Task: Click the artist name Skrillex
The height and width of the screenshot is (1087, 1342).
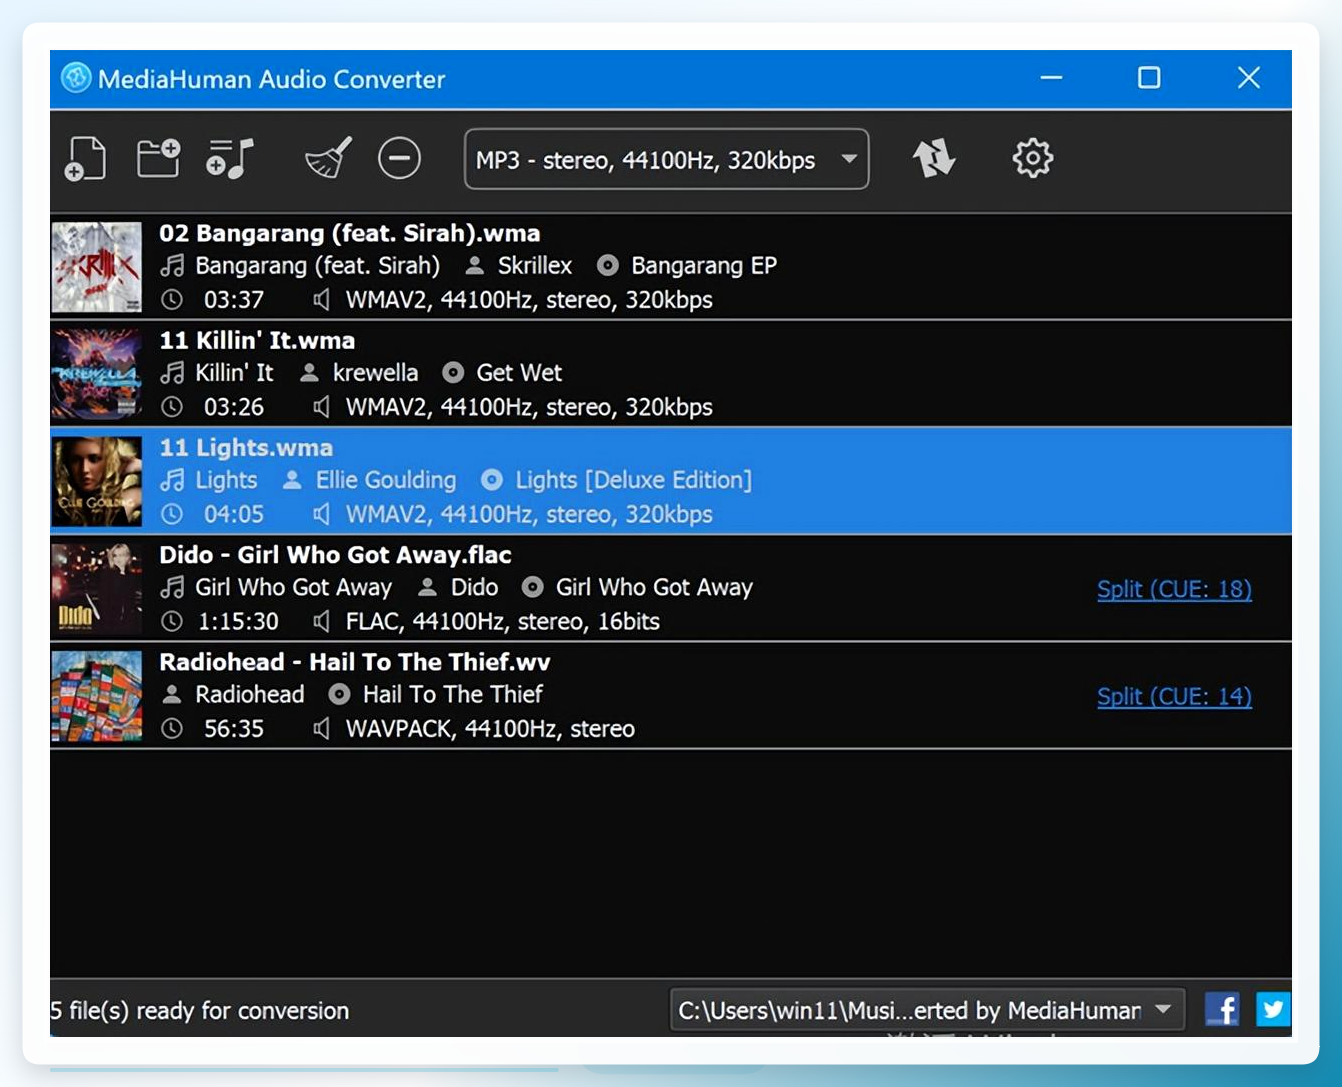Action: tap(535, 266)
